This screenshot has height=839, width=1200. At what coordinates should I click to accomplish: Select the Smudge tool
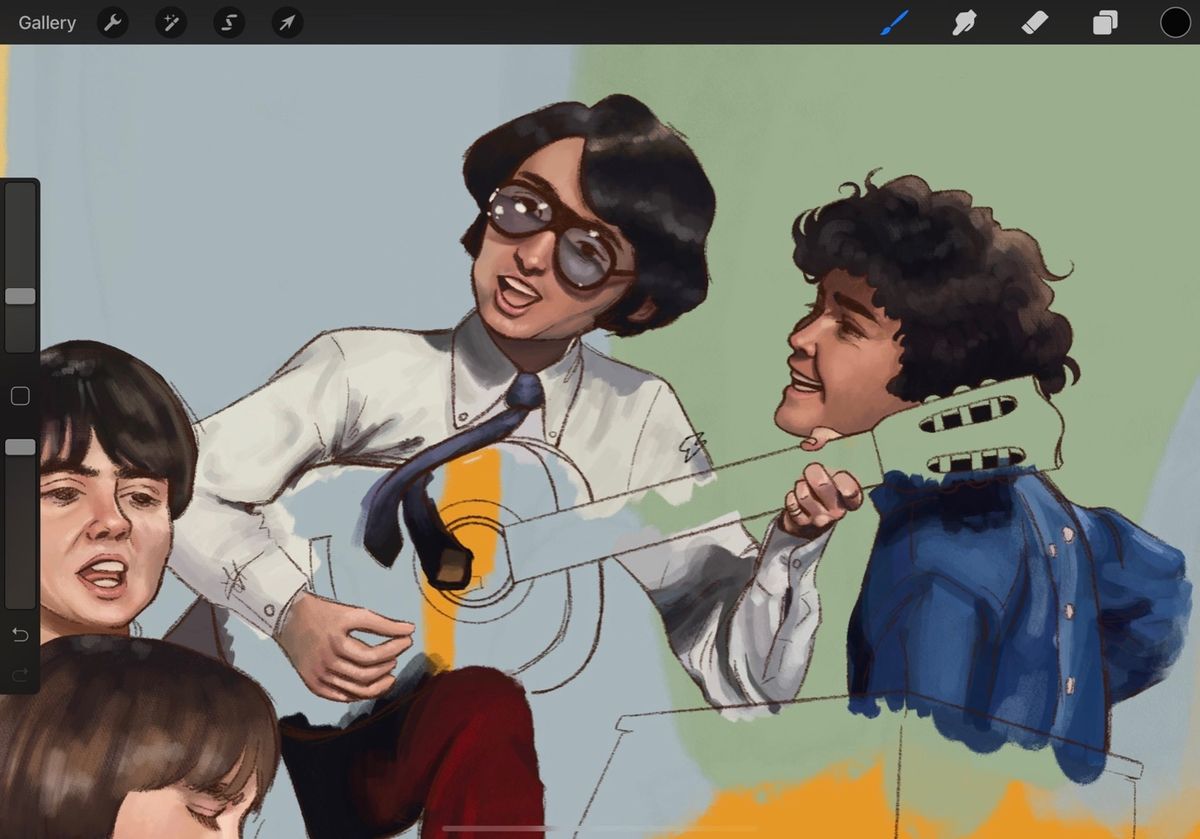point(965,22)
